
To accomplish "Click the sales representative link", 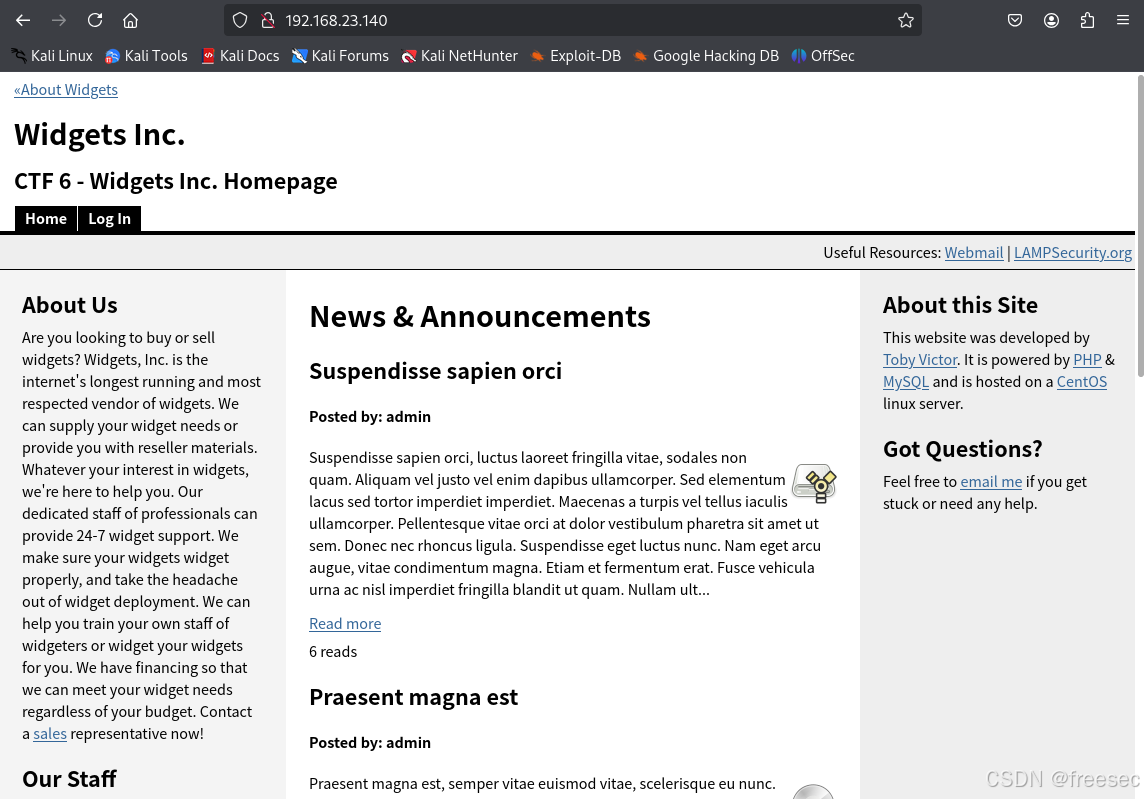I will [50, 733].
